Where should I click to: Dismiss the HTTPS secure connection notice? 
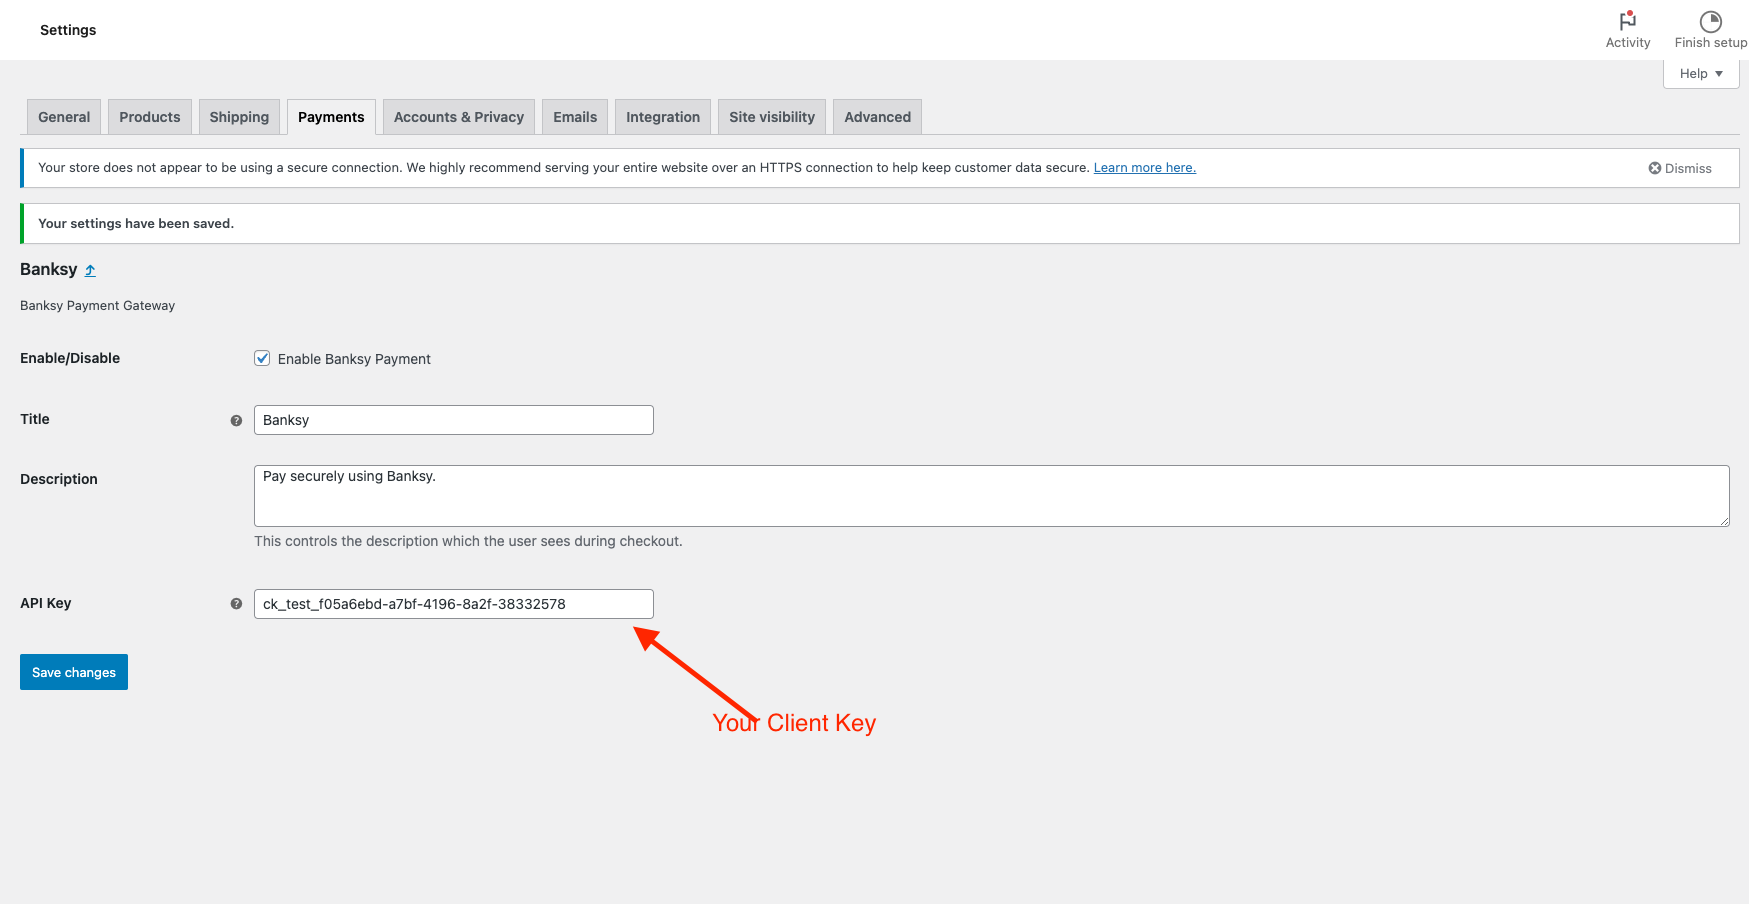coord(1680,169)
